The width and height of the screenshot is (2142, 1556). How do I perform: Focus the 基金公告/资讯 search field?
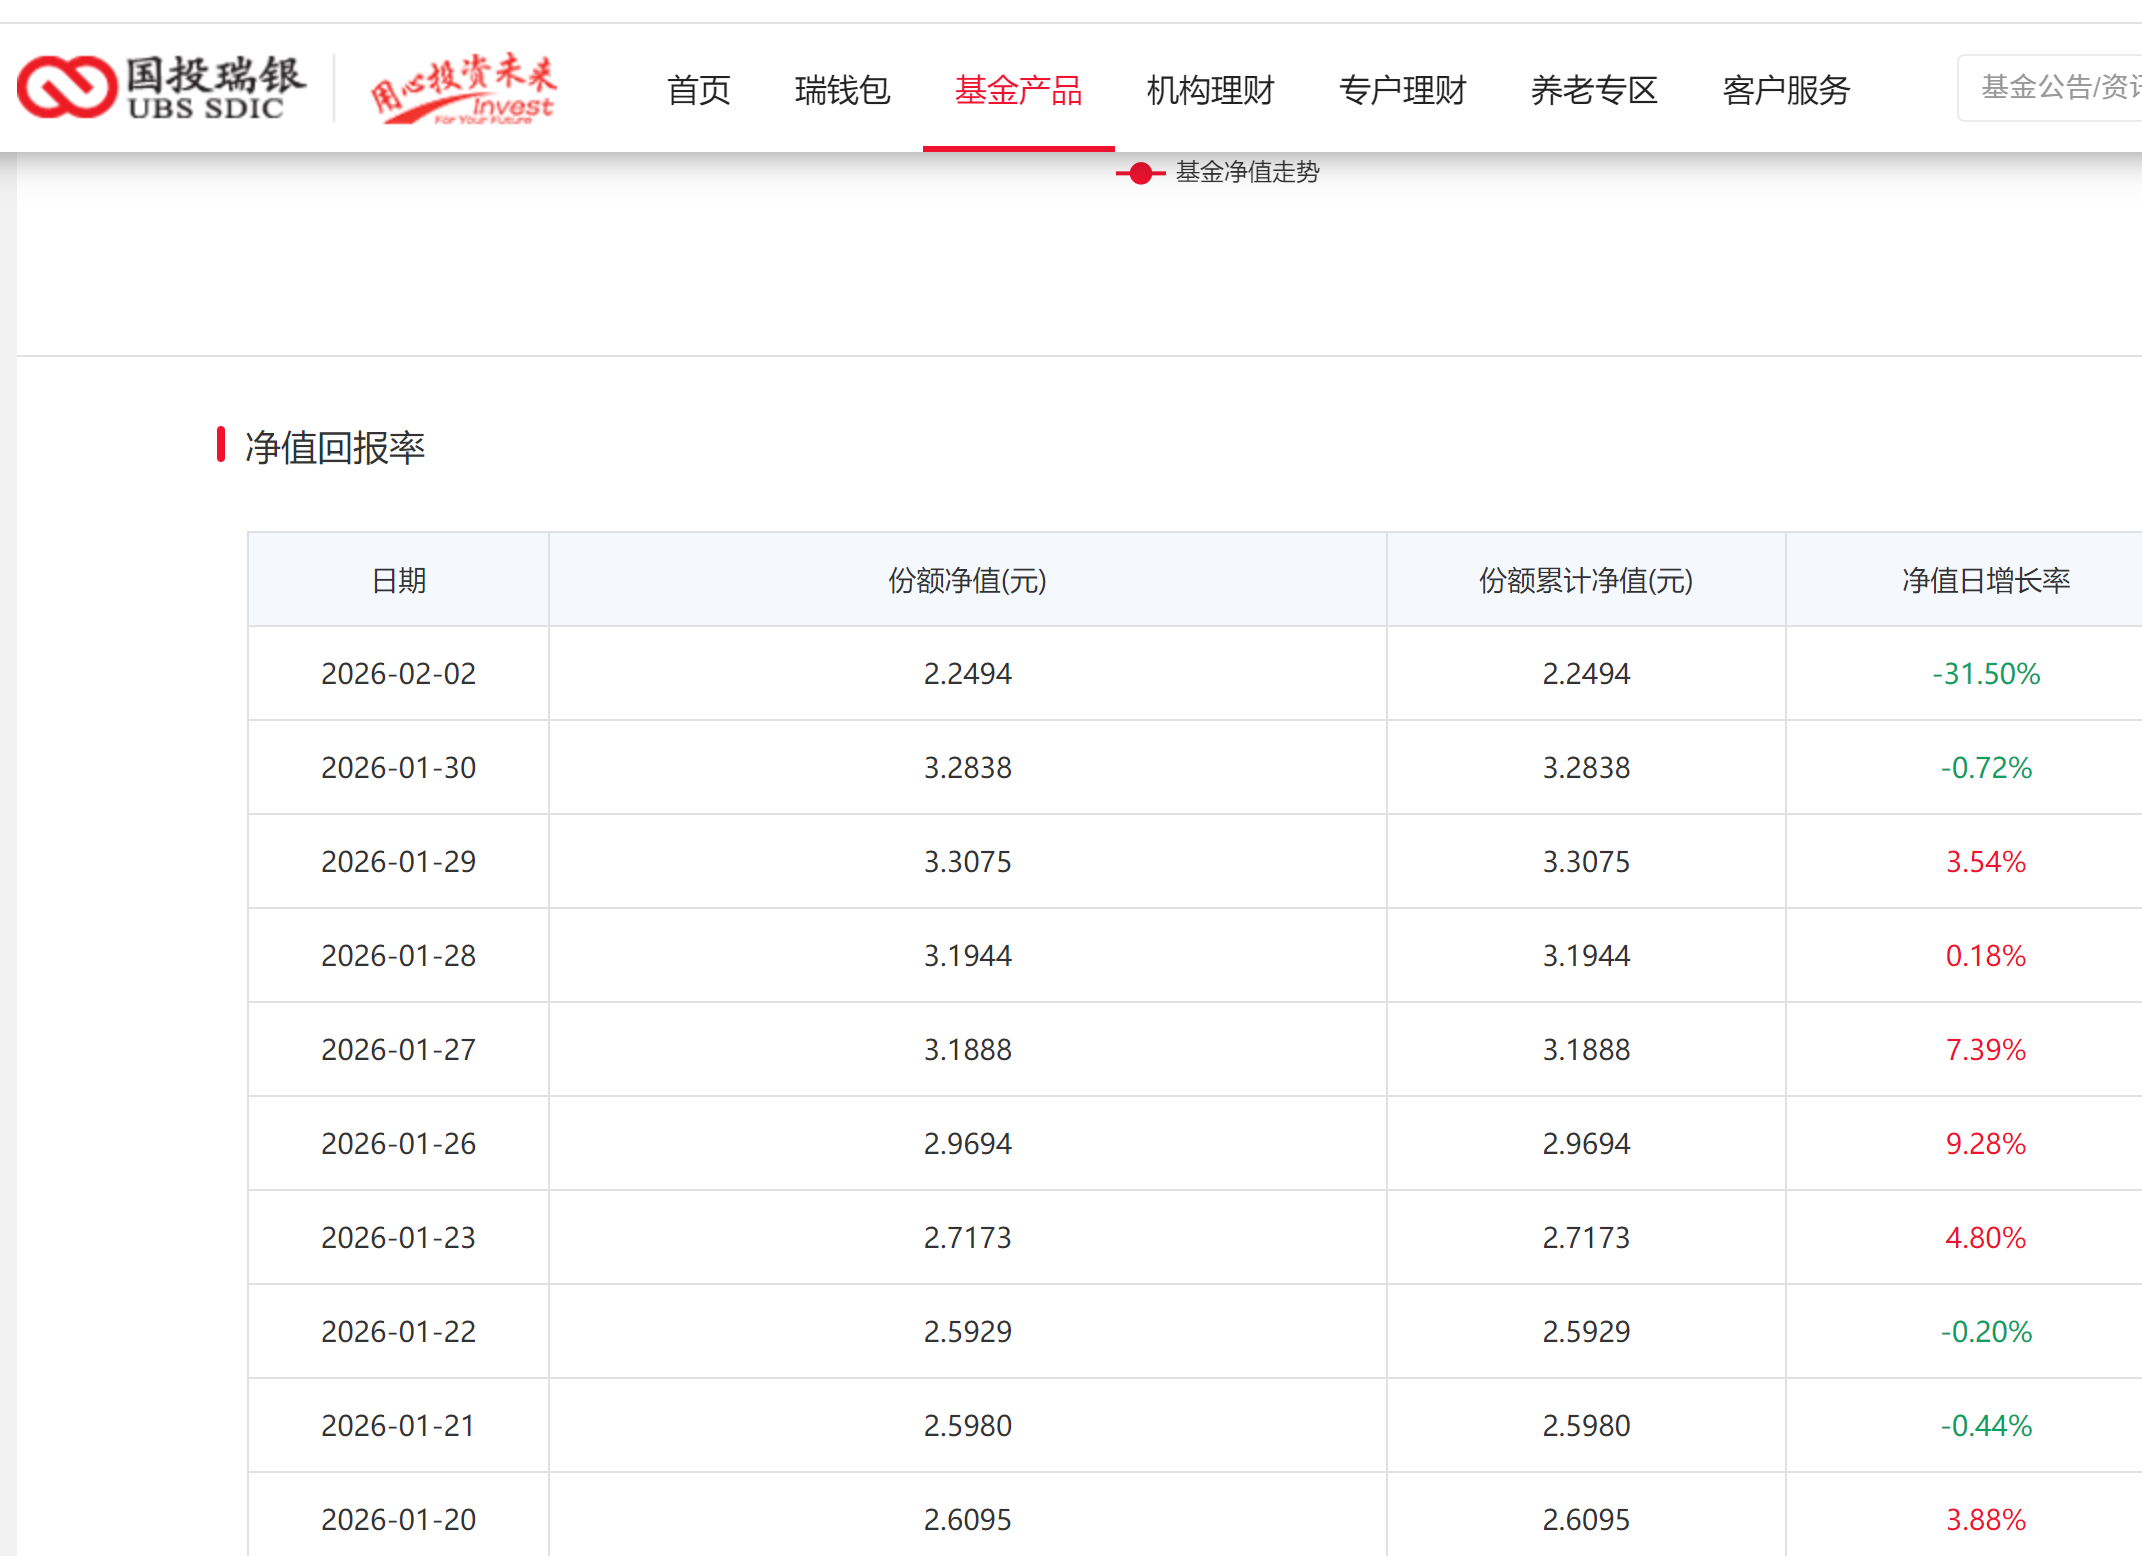[x=2050, y=88]
